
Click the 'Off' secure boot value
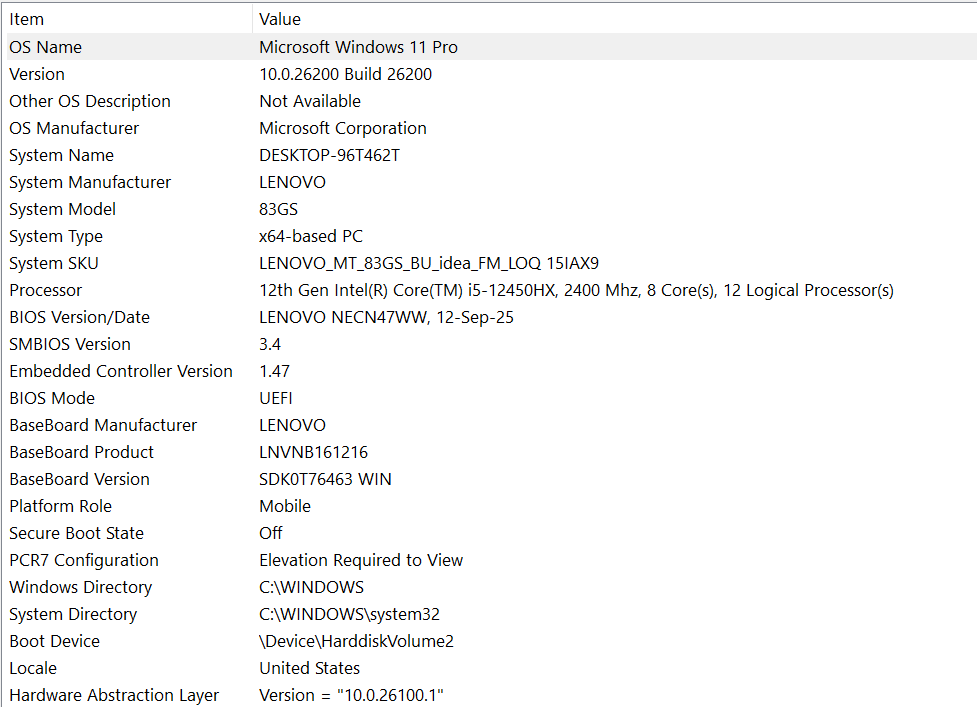pos(270,533)
